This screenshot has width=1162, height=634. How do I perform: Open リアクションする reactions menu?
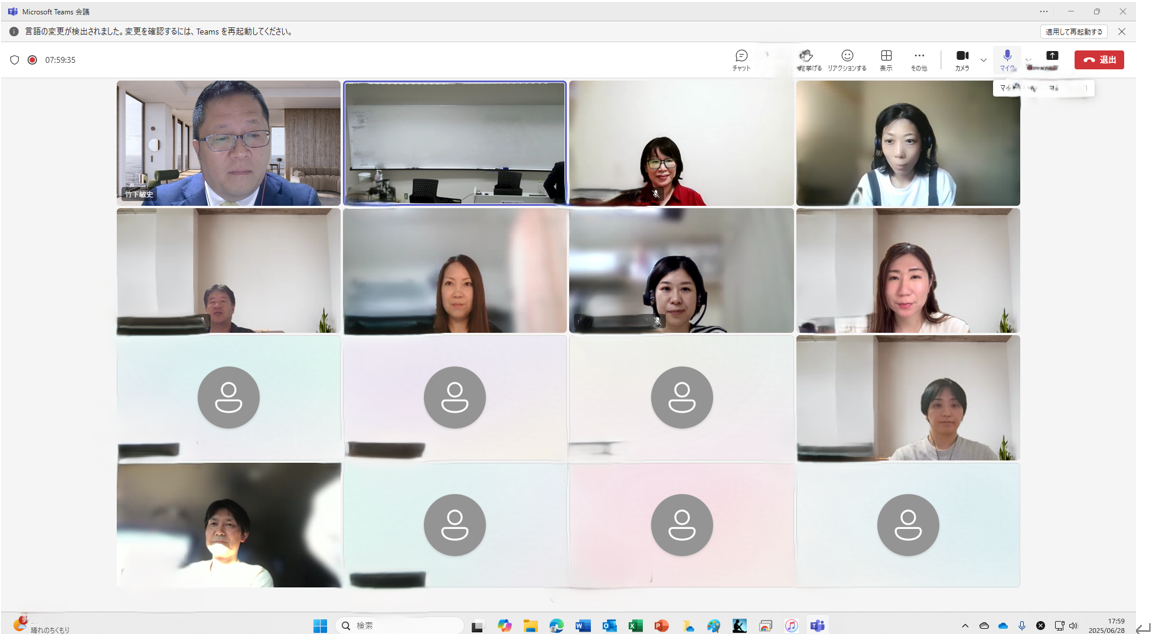point(847,60)
